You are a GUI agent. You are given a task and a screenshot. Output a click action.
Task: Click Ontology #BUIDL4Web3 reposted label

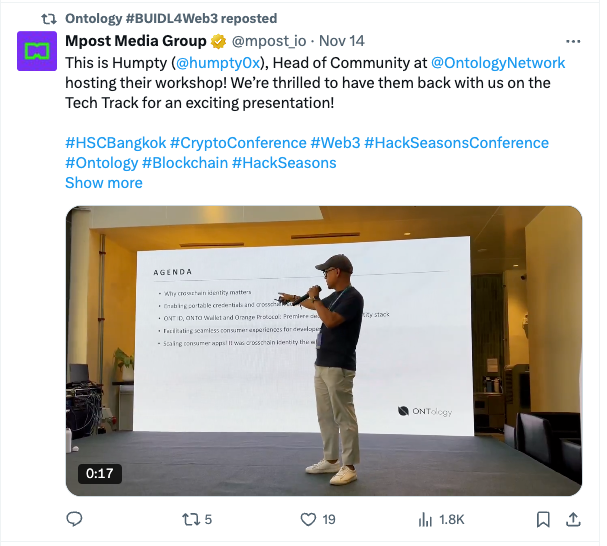tap(171, 18)
